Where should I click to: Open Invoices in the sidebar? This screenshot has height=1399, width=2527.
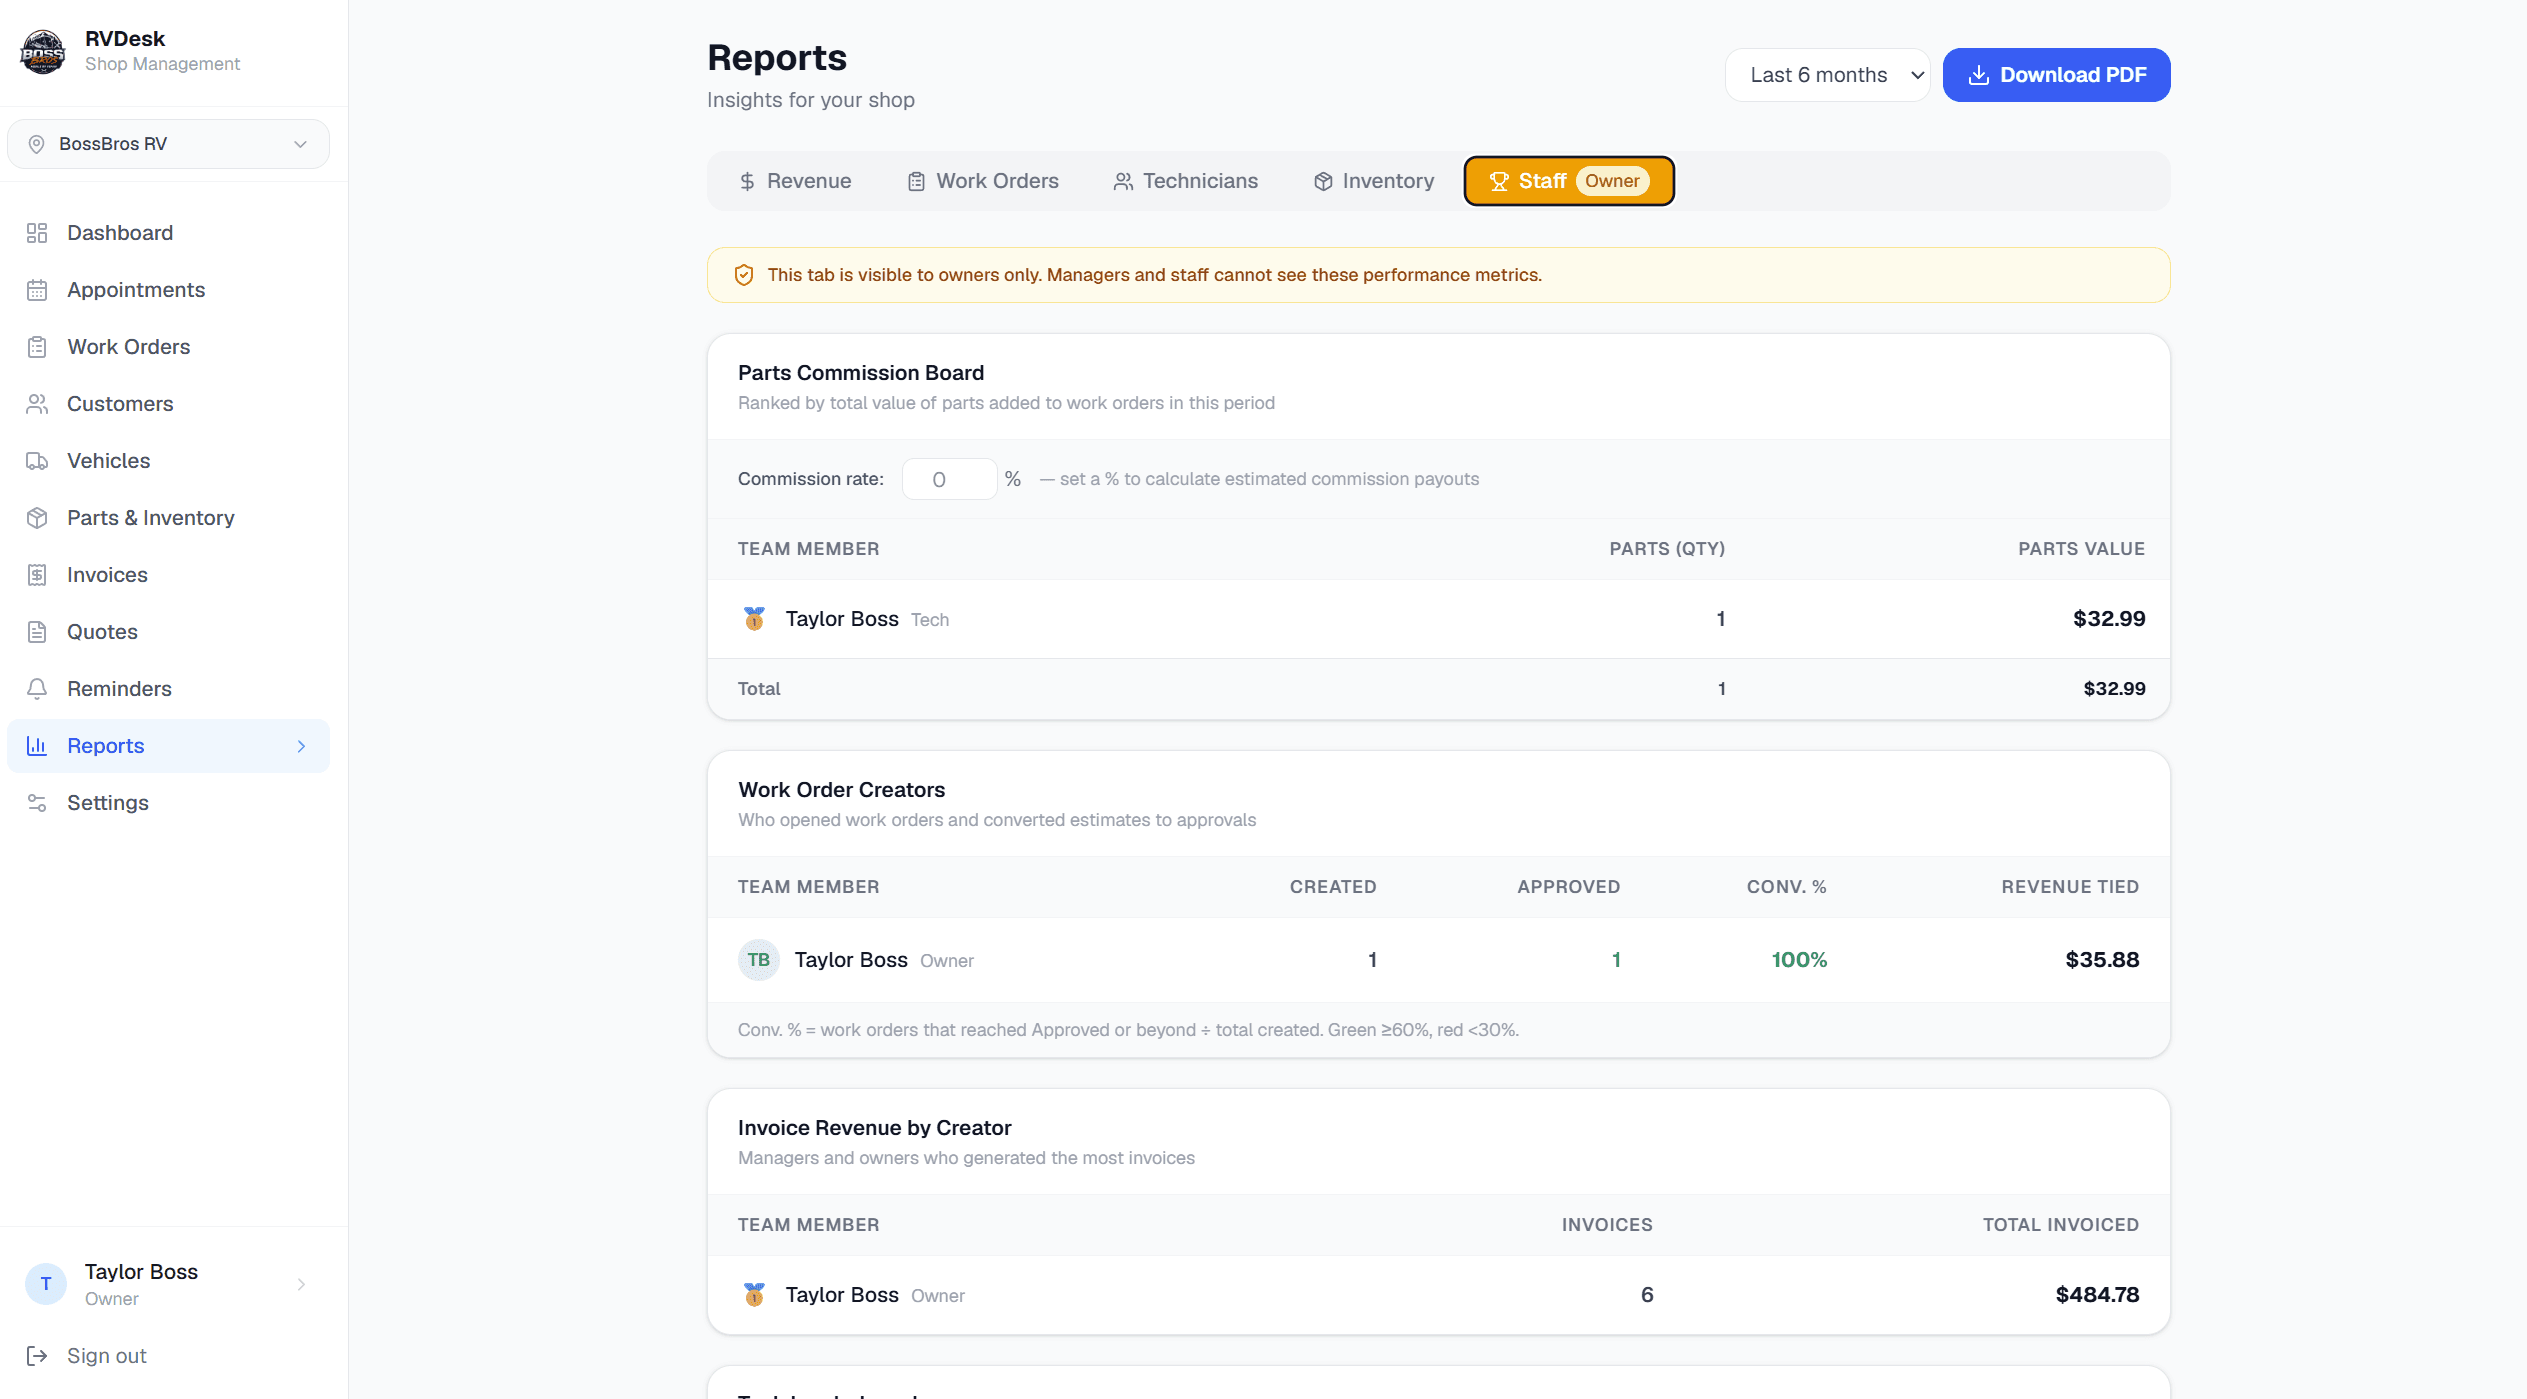click(168, 575)
